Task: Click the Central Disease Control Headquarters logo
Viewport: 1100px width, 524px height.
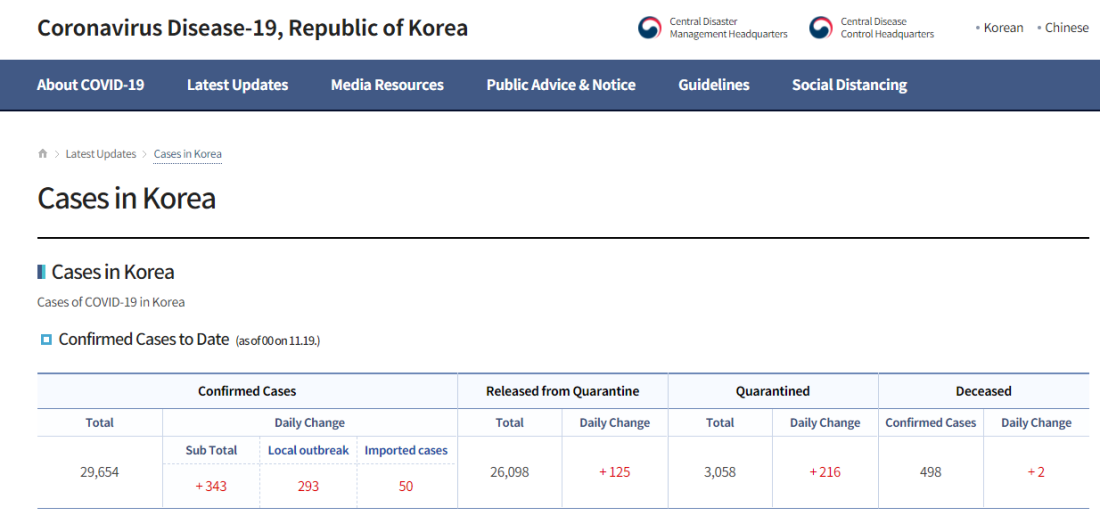Action: pyautogui.click(x=871, y=27)
